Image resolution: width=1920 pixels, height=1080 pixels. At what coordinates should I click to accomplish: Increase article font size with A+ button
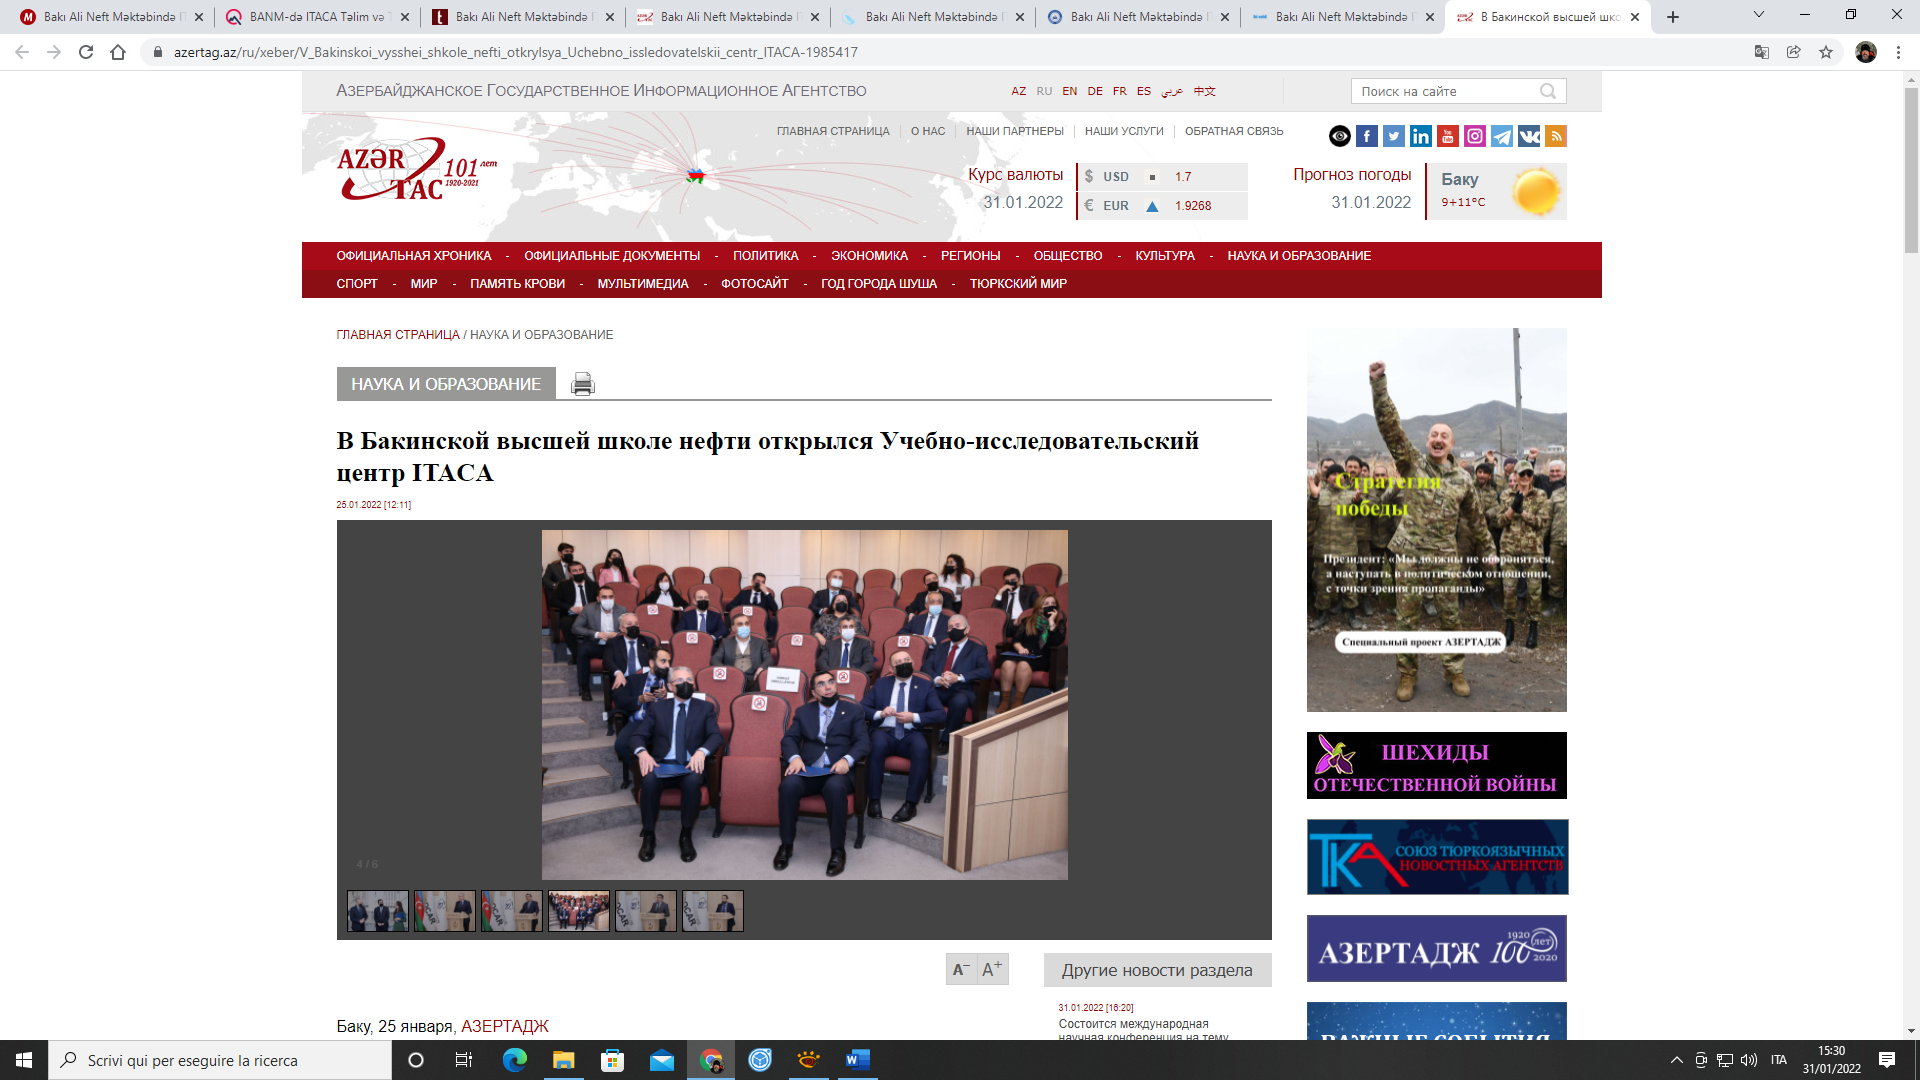coord(992,969)
